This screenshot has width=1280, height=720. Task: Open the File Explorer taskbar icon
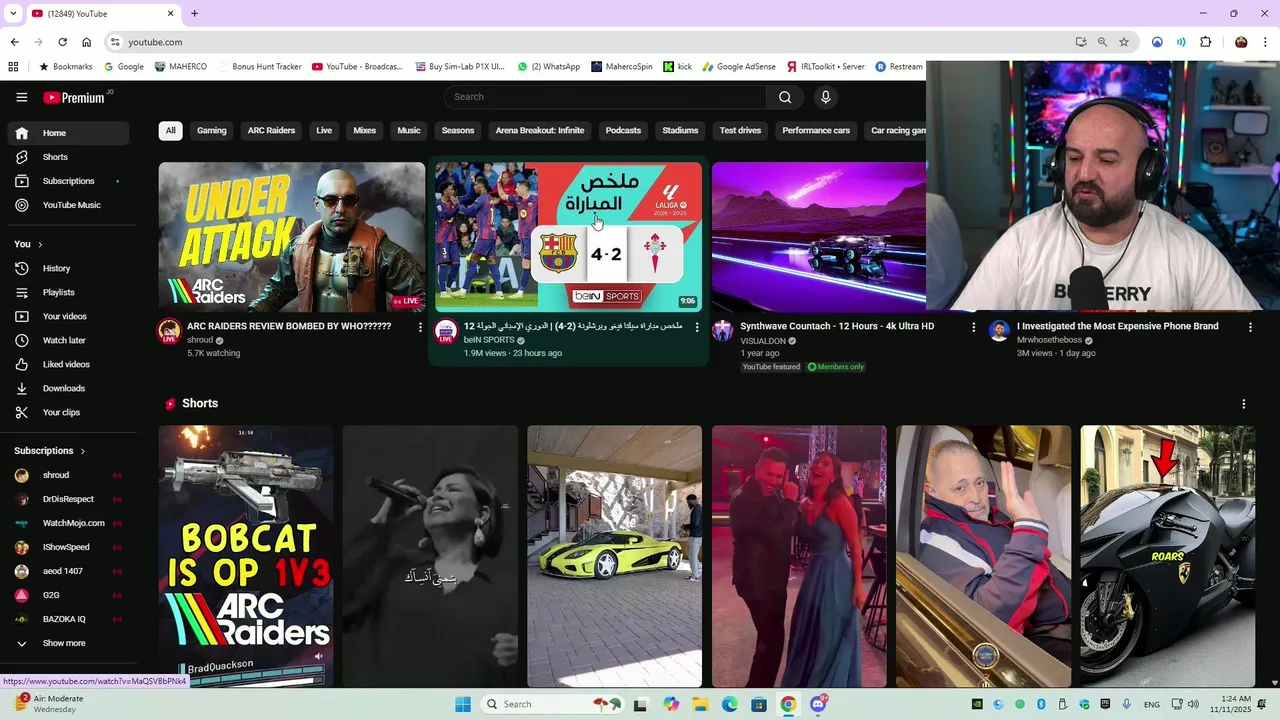(x=700, y=704)
